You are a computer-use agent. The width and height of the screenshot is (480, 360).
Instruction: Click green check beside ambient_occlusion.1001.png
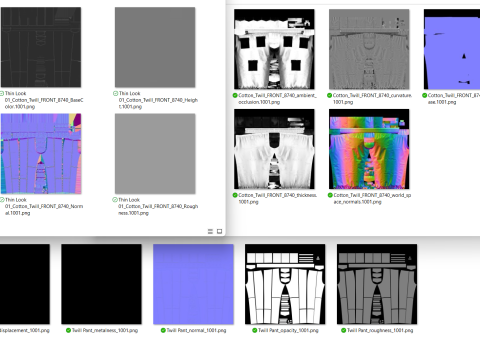click(235, 95)
